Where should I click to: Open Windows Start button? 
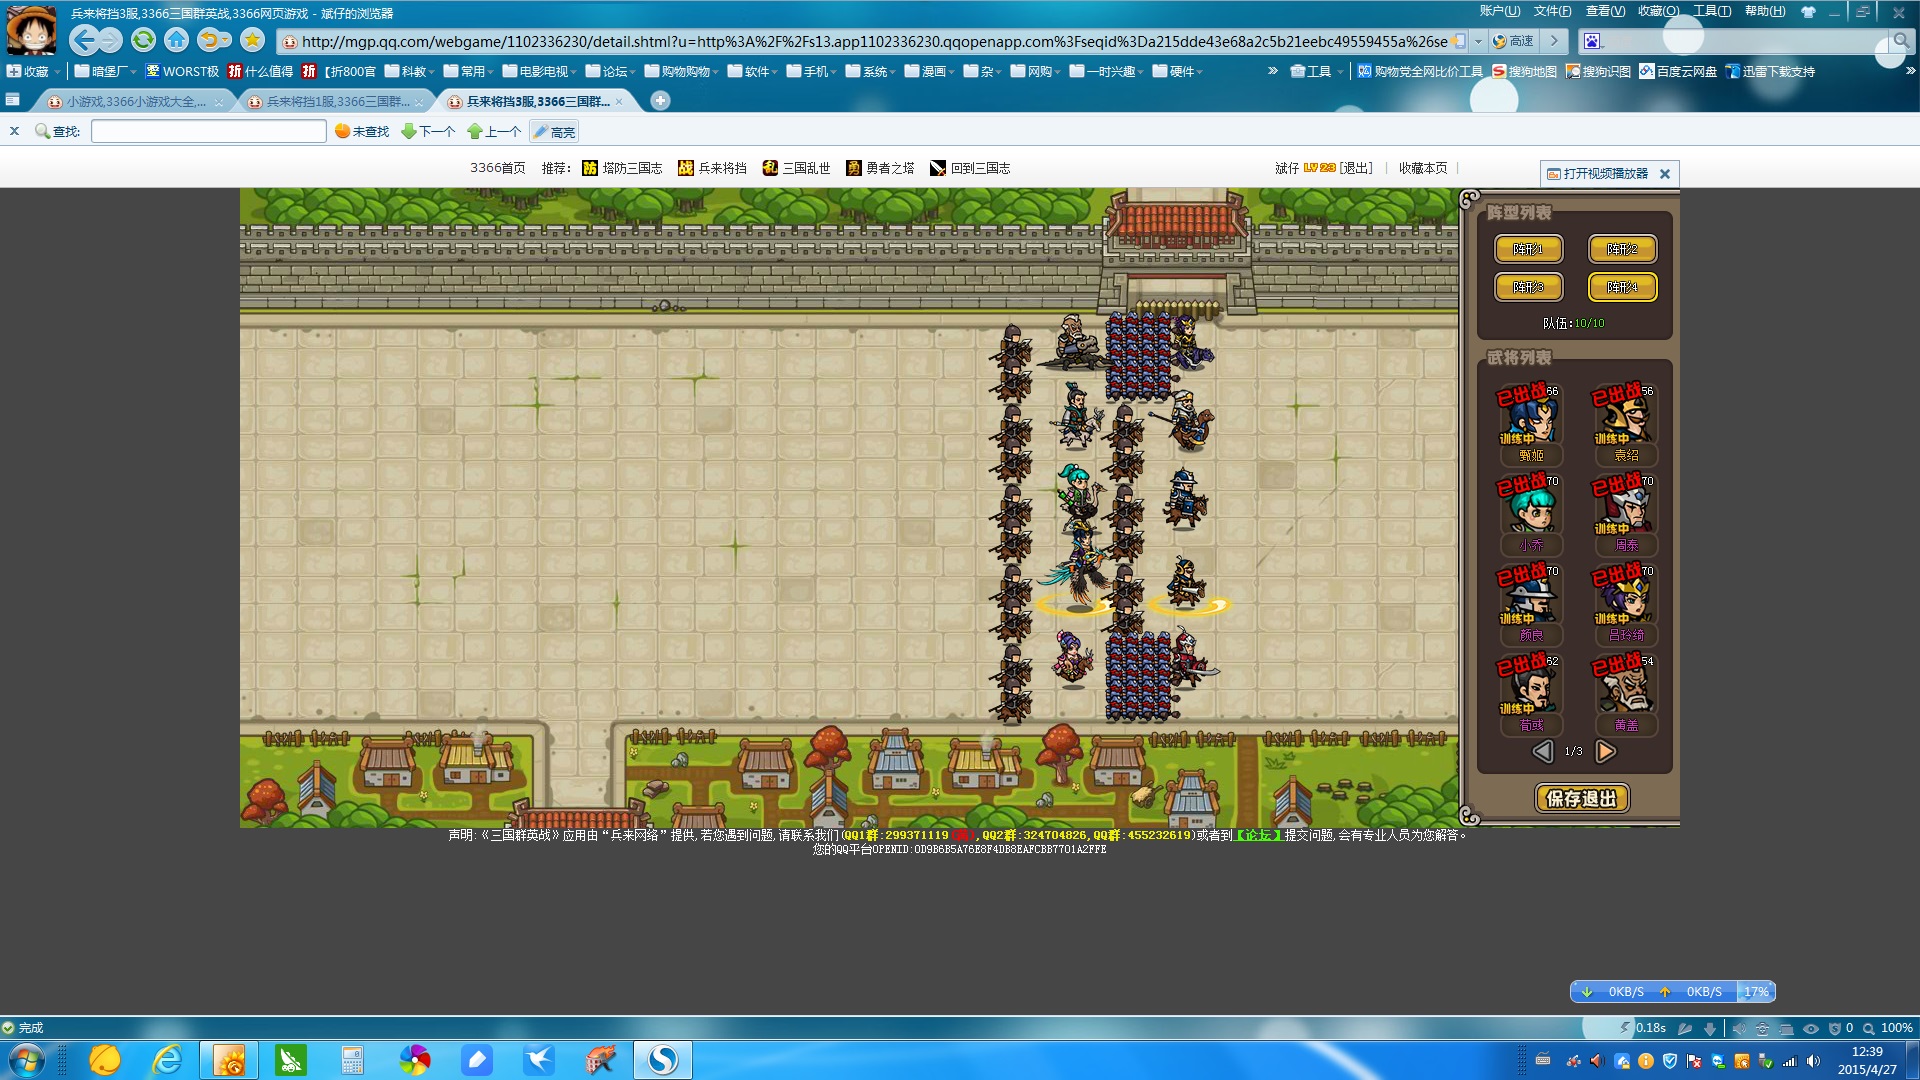(x=27, y=1060)
